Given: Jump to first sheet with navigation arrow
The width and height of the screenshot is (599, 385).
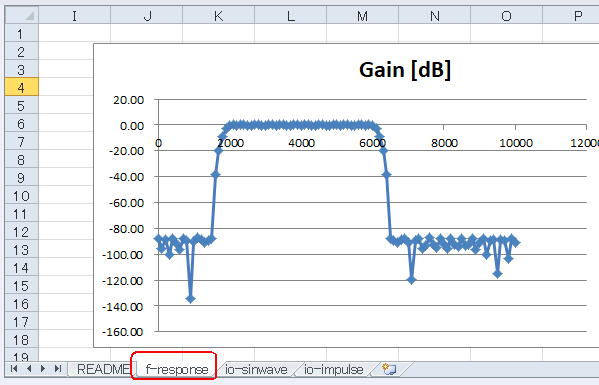Looking at the screenshot, I should click(x=14, y=369).
